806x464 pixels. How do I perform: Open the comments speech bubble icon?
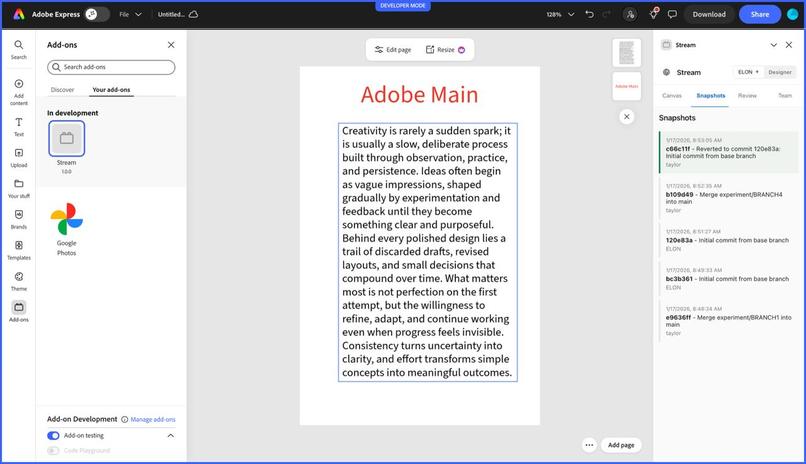coord(672,14)
